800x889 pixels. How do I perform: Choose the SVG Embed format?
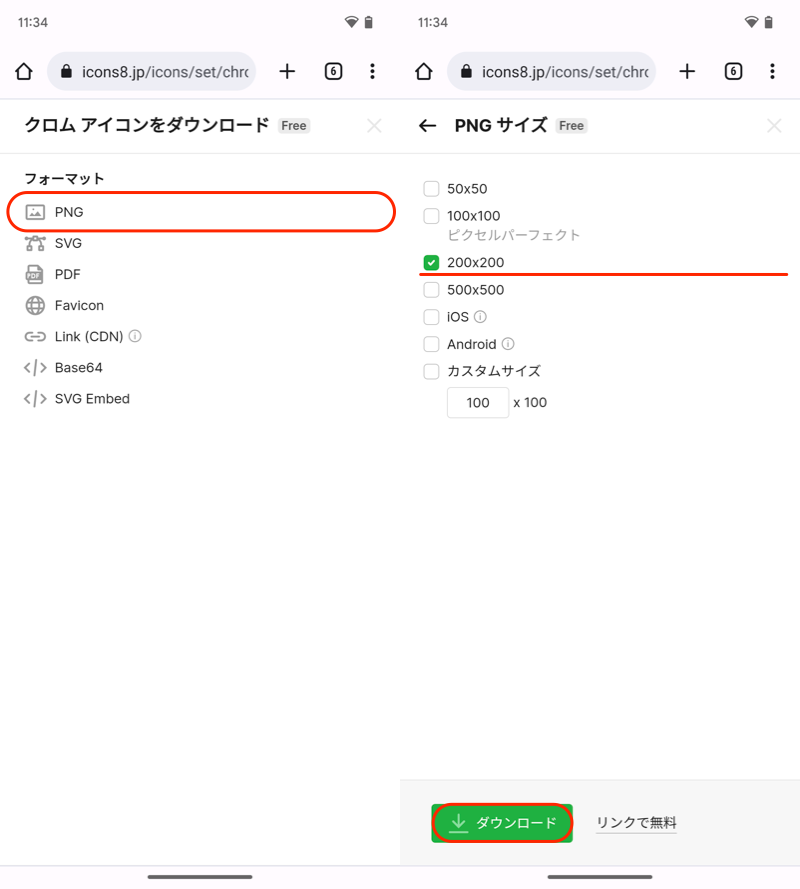(91, 398)
